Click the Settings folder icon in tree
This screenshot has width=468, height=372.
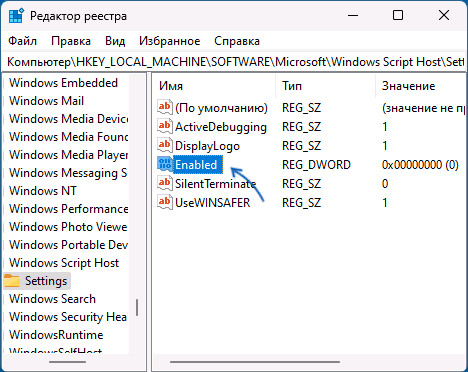coord(12,281)
